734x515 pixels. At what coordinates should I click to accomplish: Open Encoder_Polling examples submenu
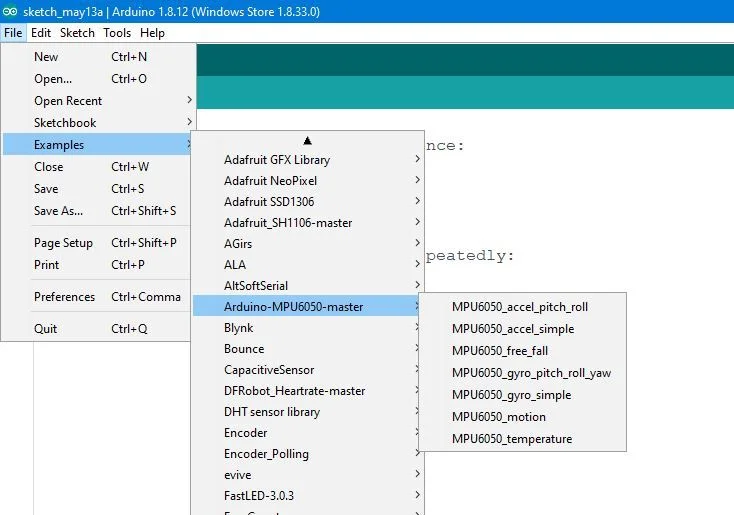point(307,454)
